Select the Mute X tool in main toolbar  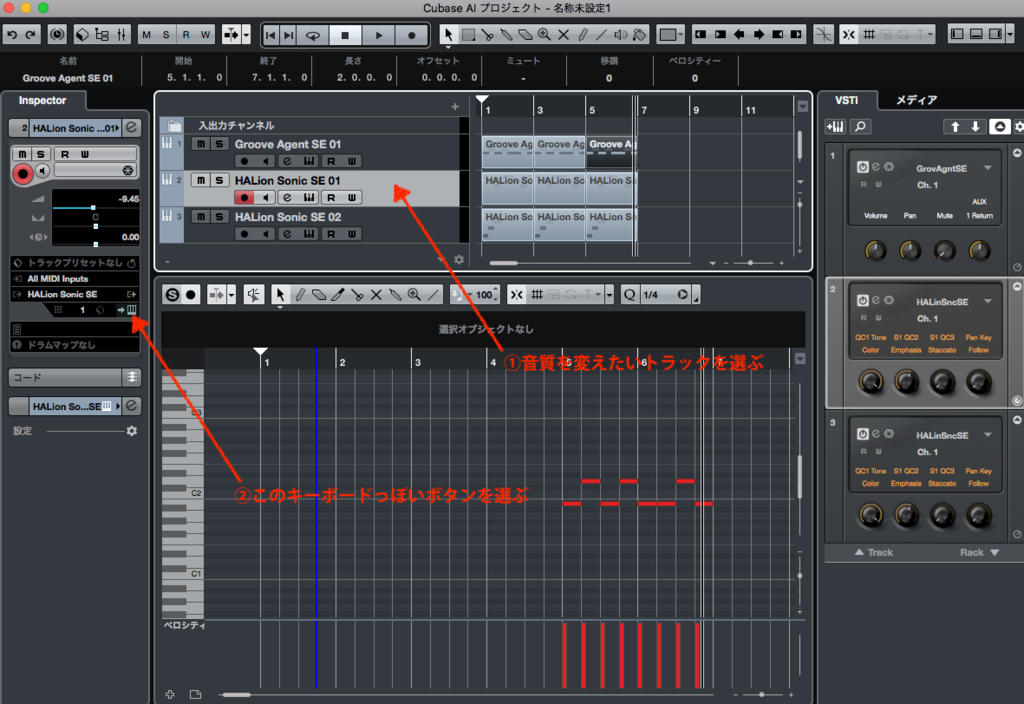point(563,35)
